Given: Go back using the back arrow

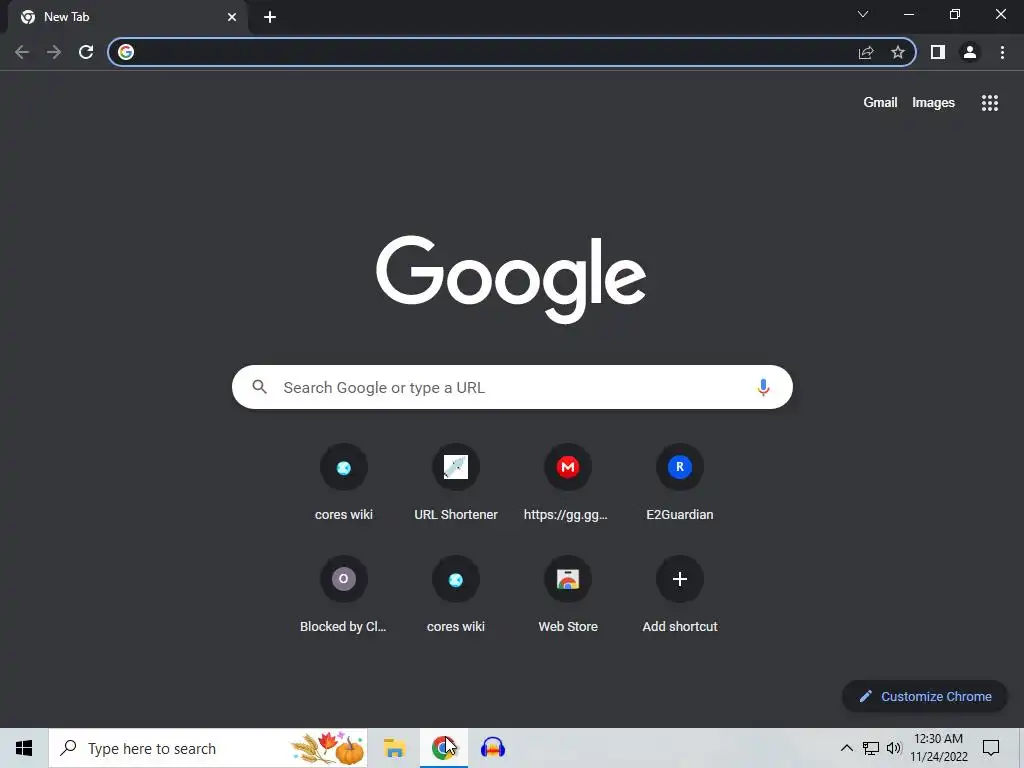Looking at the screenshot, I should coord(22,52).
